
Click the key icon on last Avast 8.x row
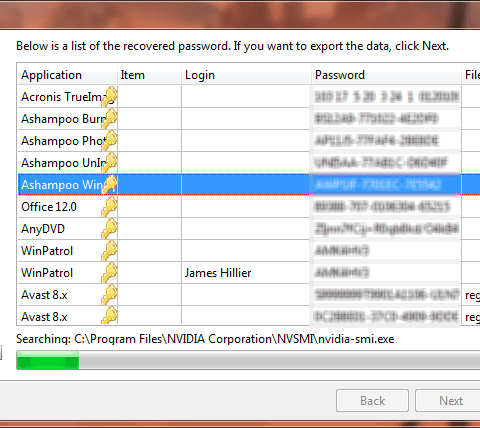109,315
